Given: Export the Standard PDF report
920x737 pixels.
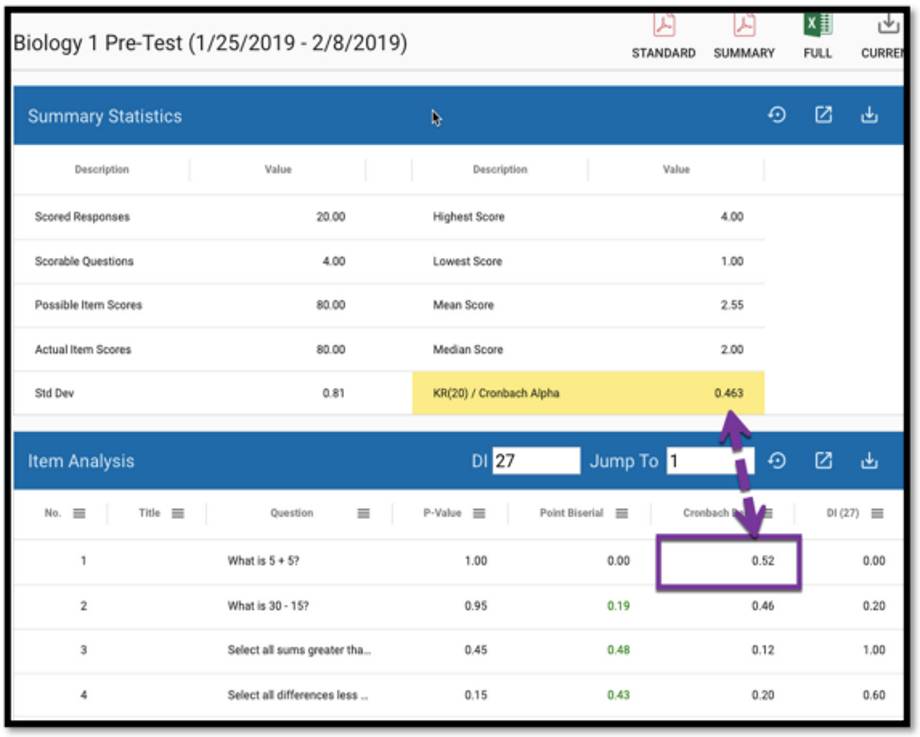Looking at the screenshot, I should (x=663, y=27).
